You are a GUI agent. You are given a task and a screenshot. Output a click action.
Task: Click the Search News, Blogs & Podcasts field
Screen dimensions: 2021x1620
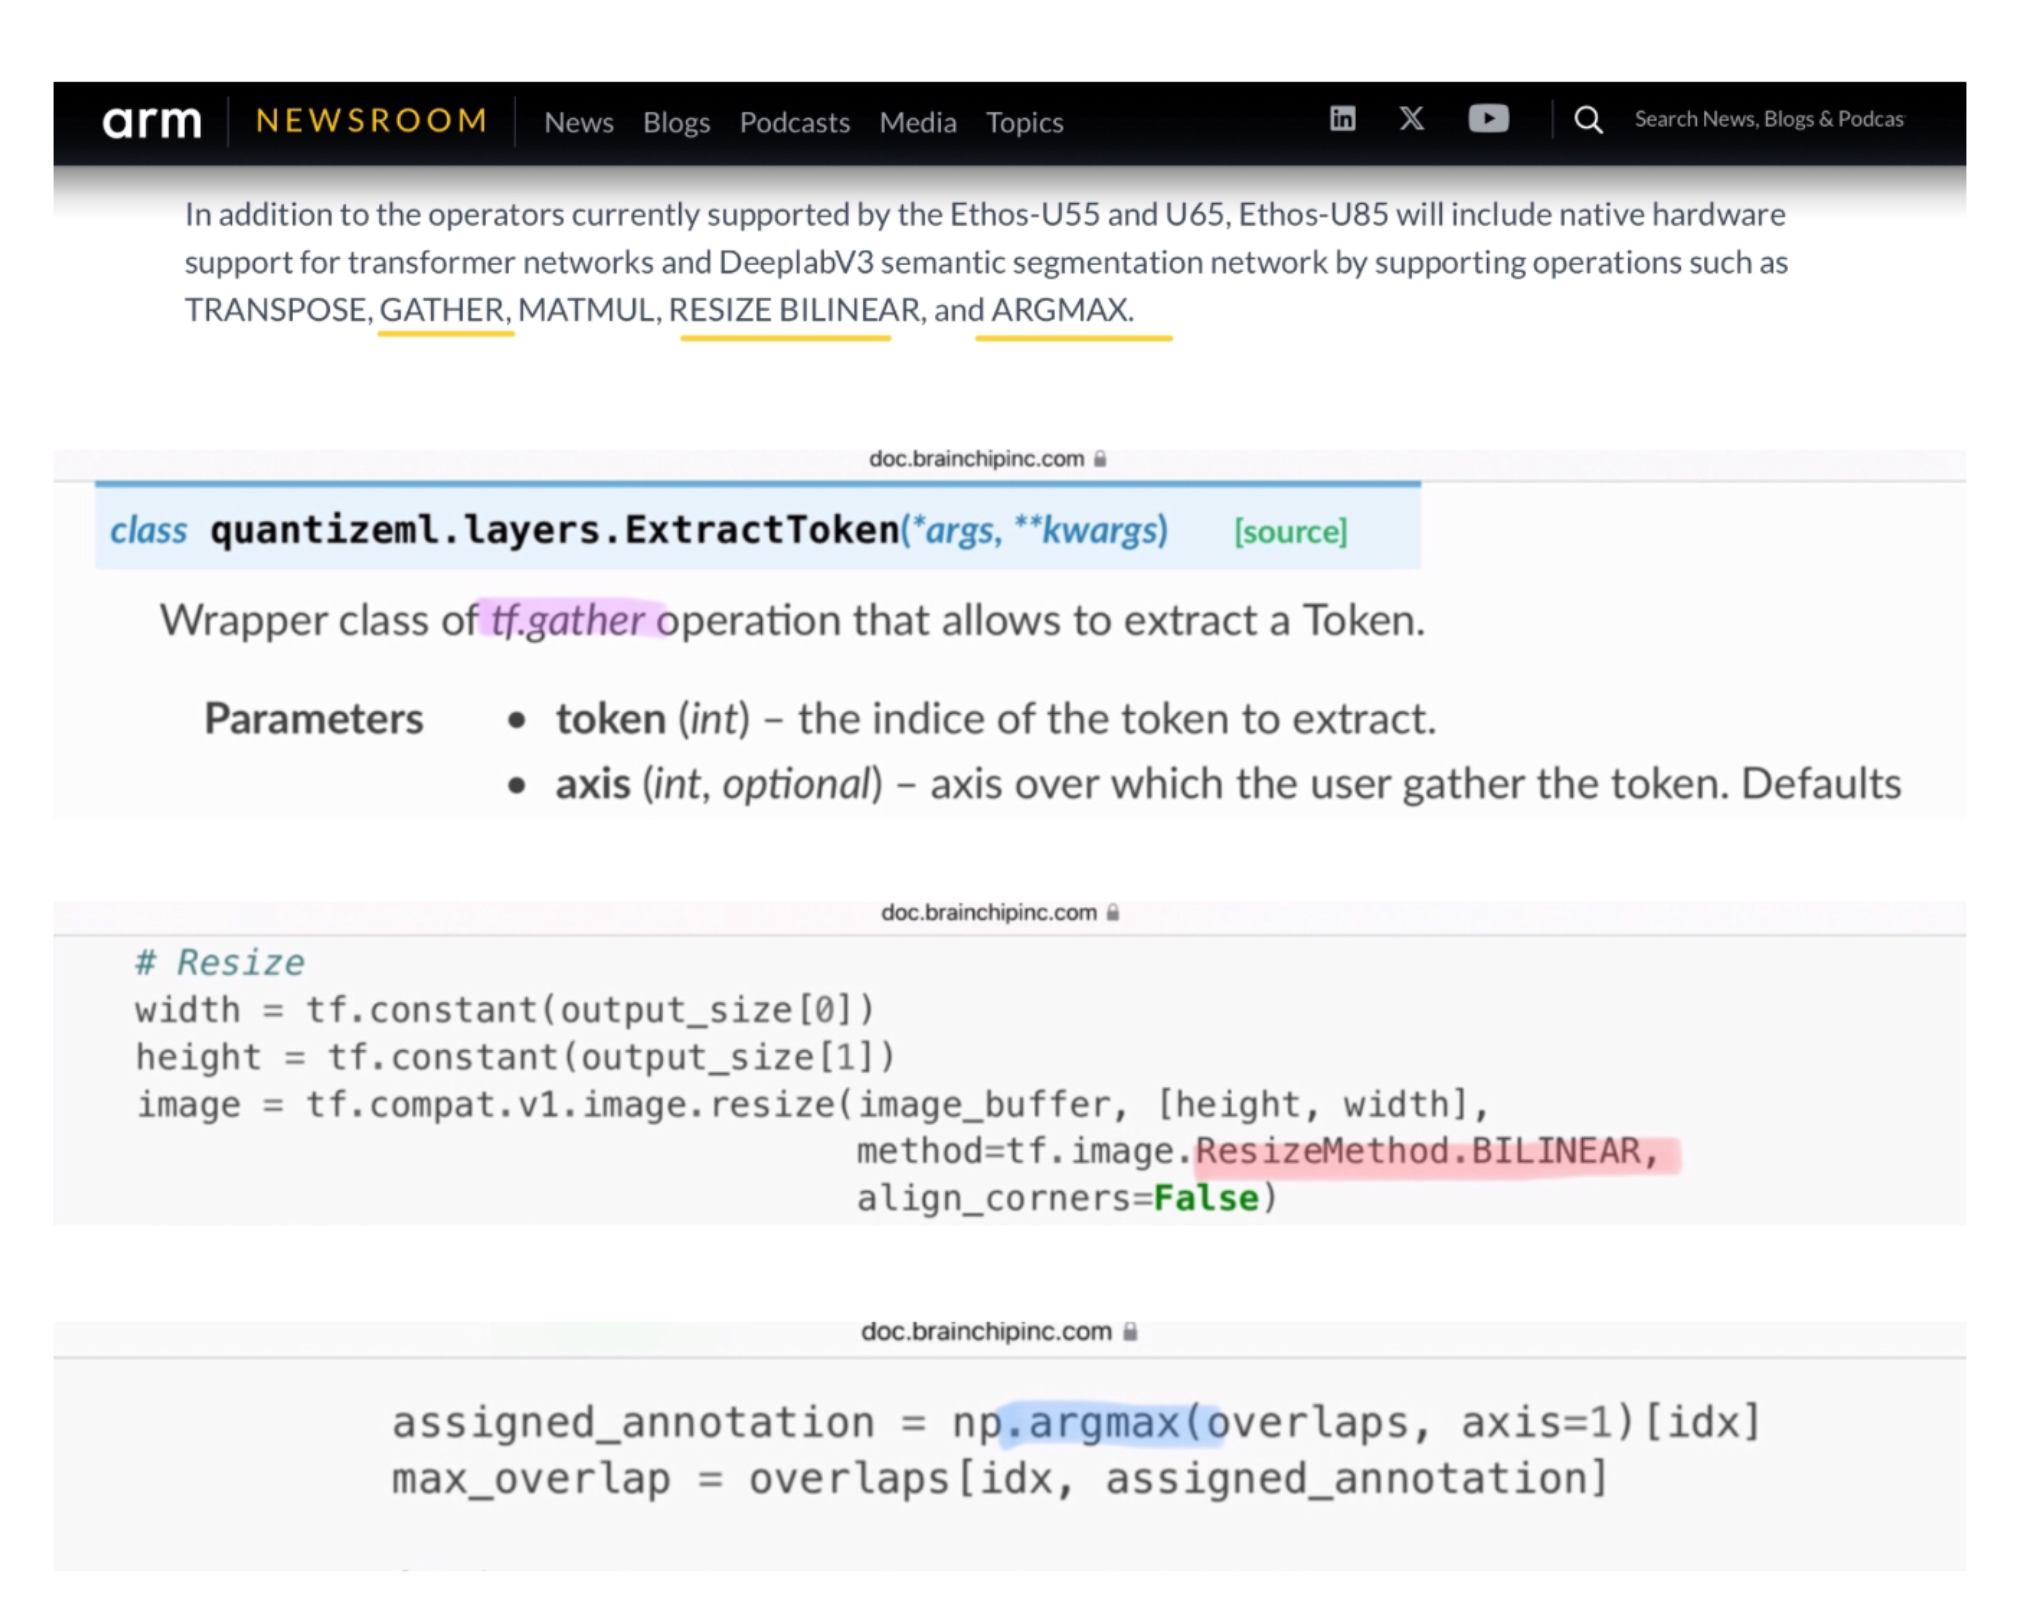coord(1768,119)
